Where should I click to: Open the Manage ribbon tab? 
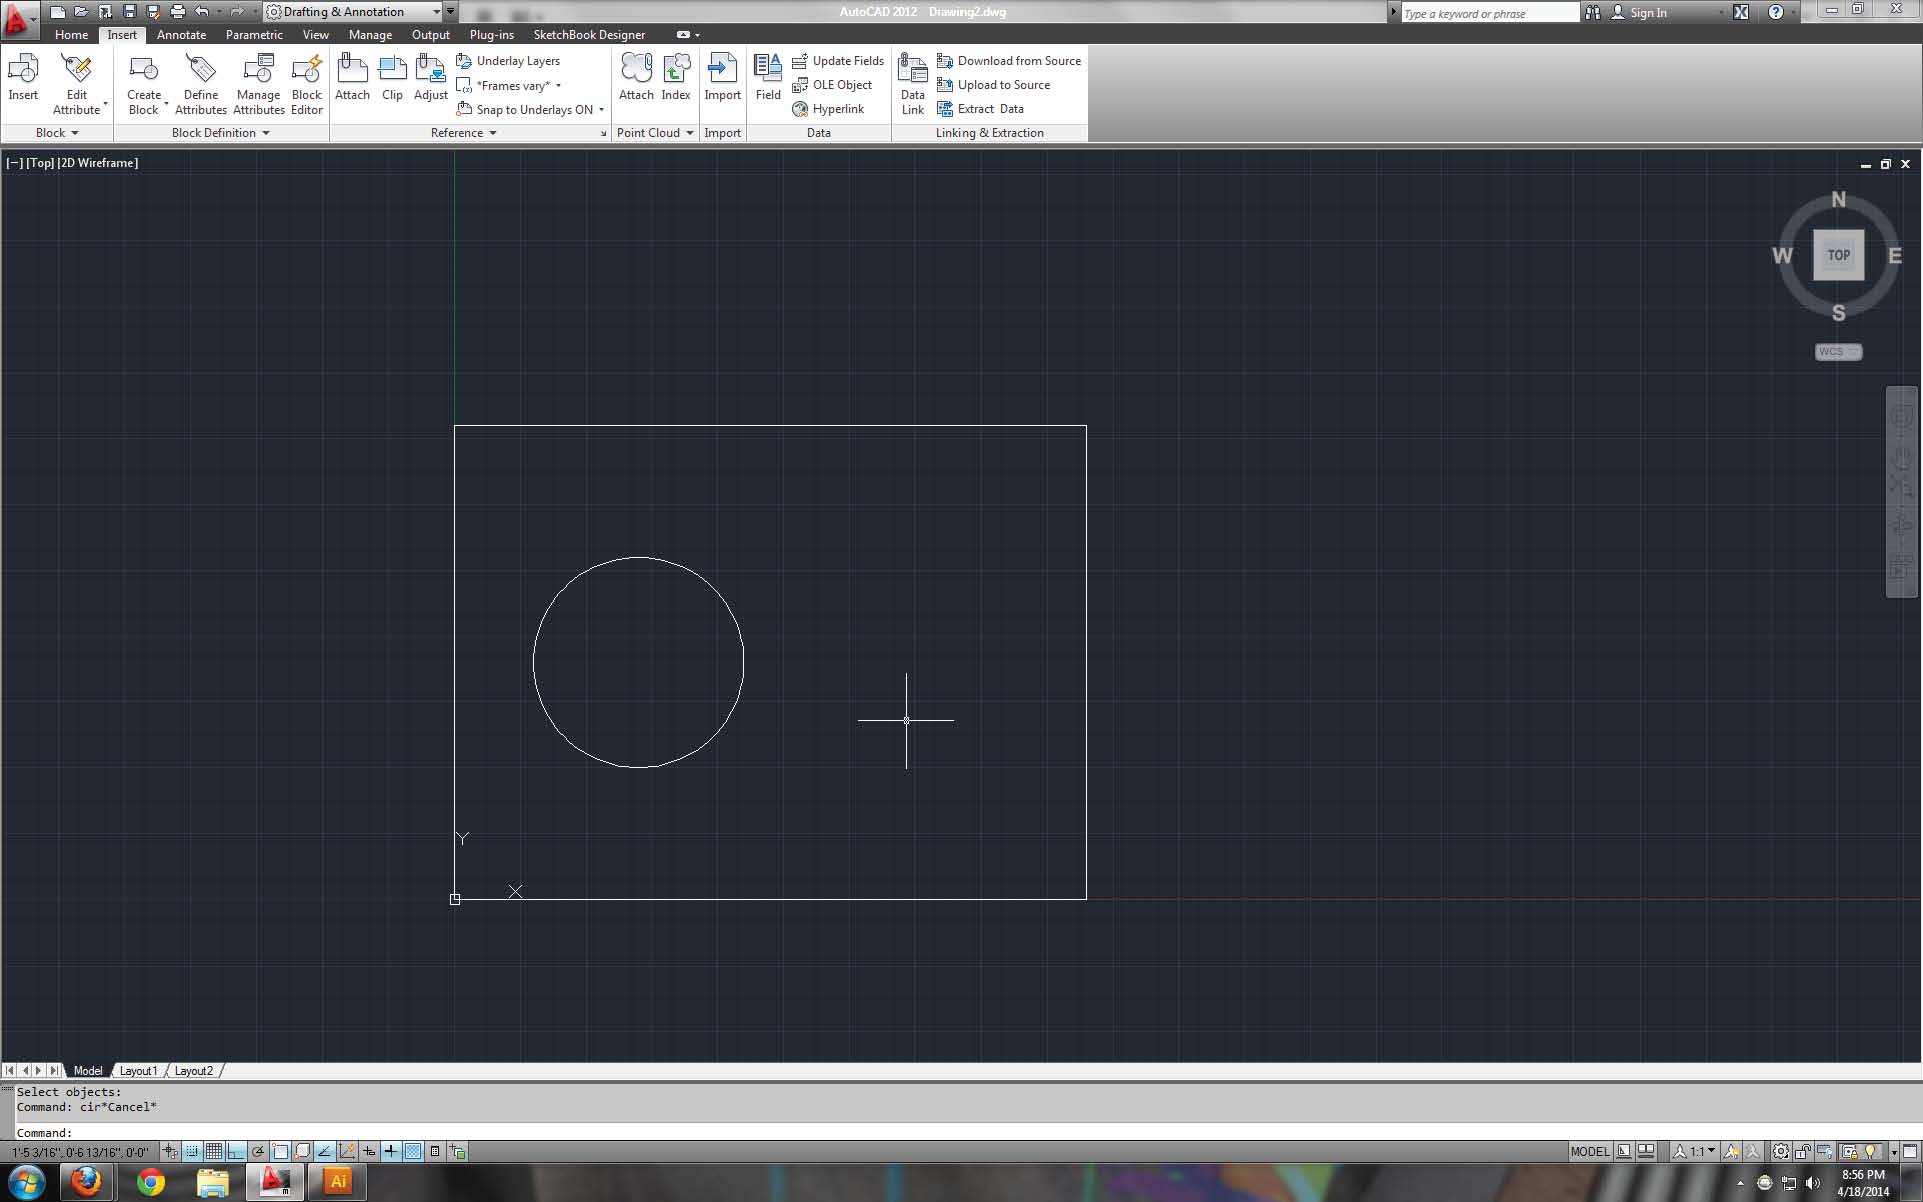pos(370,35)
